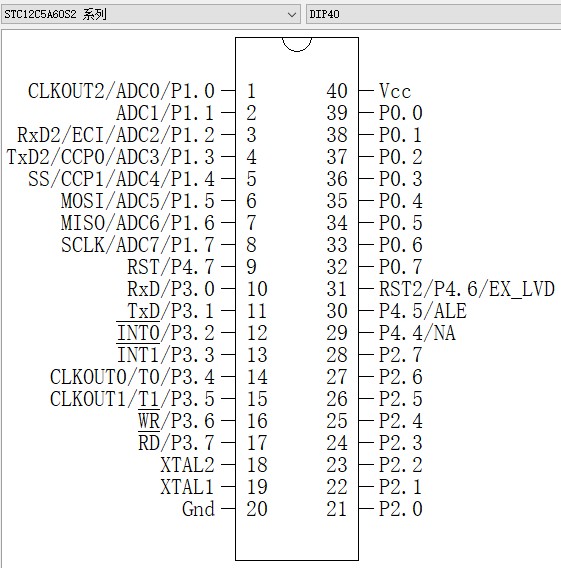Click pin label P0.6

pos(401,245)
